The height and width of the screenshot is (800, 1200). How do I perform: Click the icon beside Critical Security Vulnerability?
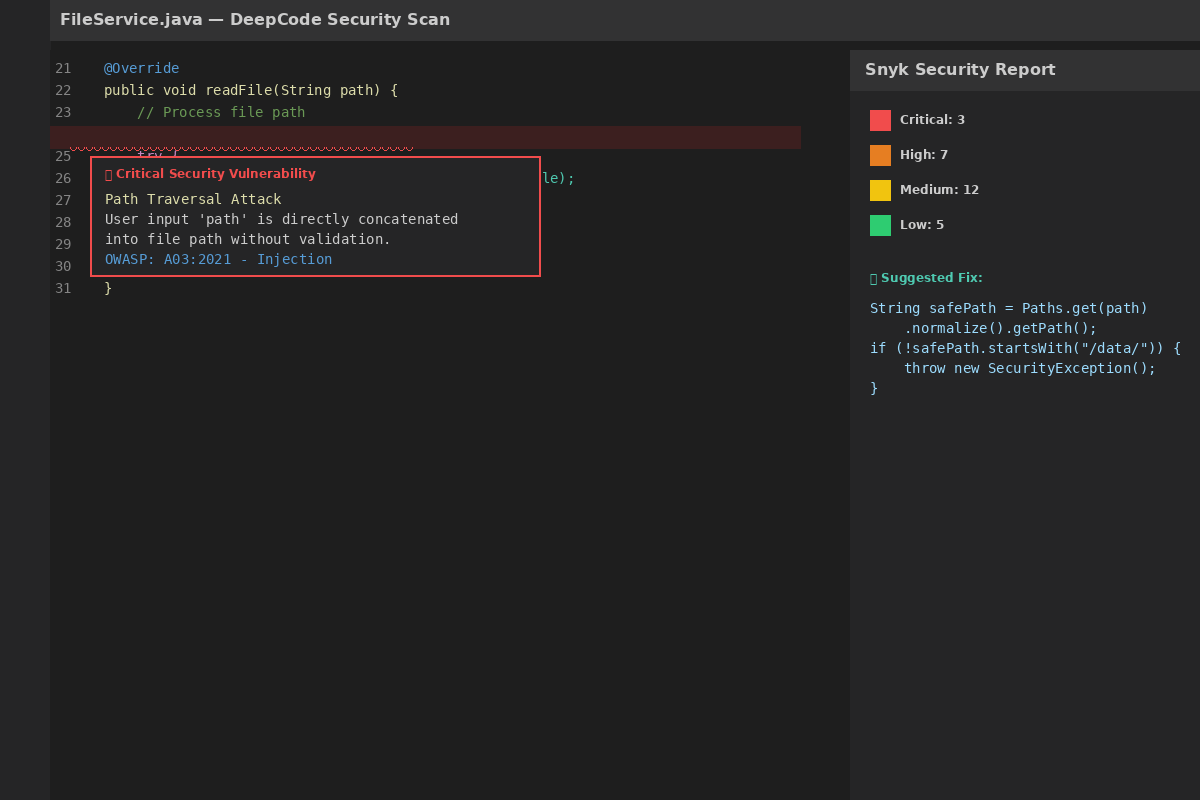click(x=109, y=174)
